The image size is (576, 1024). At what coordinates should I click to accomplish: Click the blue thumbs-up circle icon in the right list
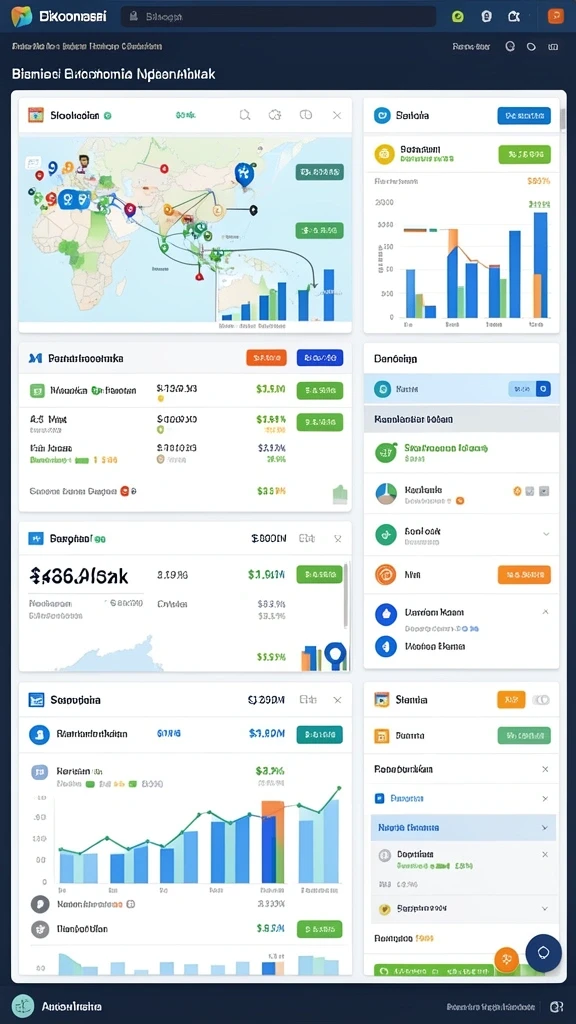click(385, 613)
